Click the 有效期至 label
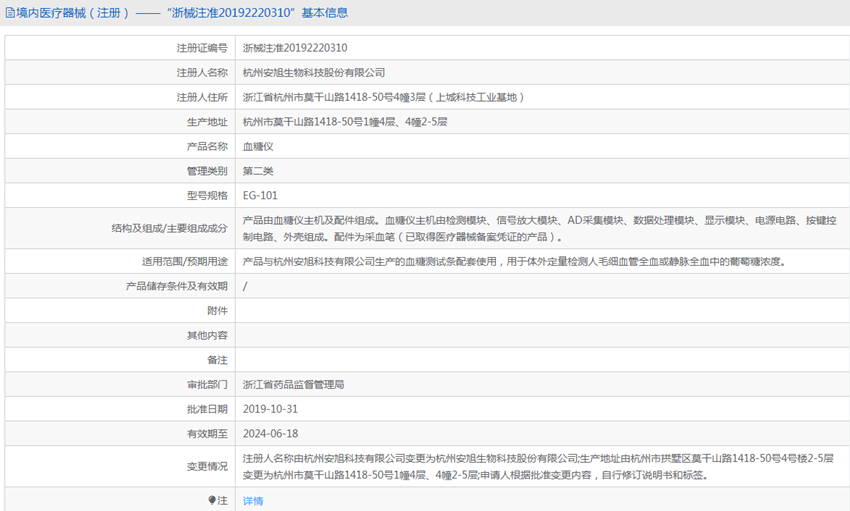Screen dimensions: 850x511 [207, 434]
